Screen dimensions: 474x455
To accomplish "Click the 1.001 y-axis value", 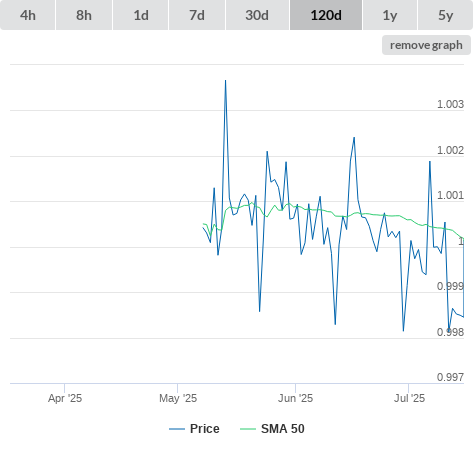I will tap(450, 195).
